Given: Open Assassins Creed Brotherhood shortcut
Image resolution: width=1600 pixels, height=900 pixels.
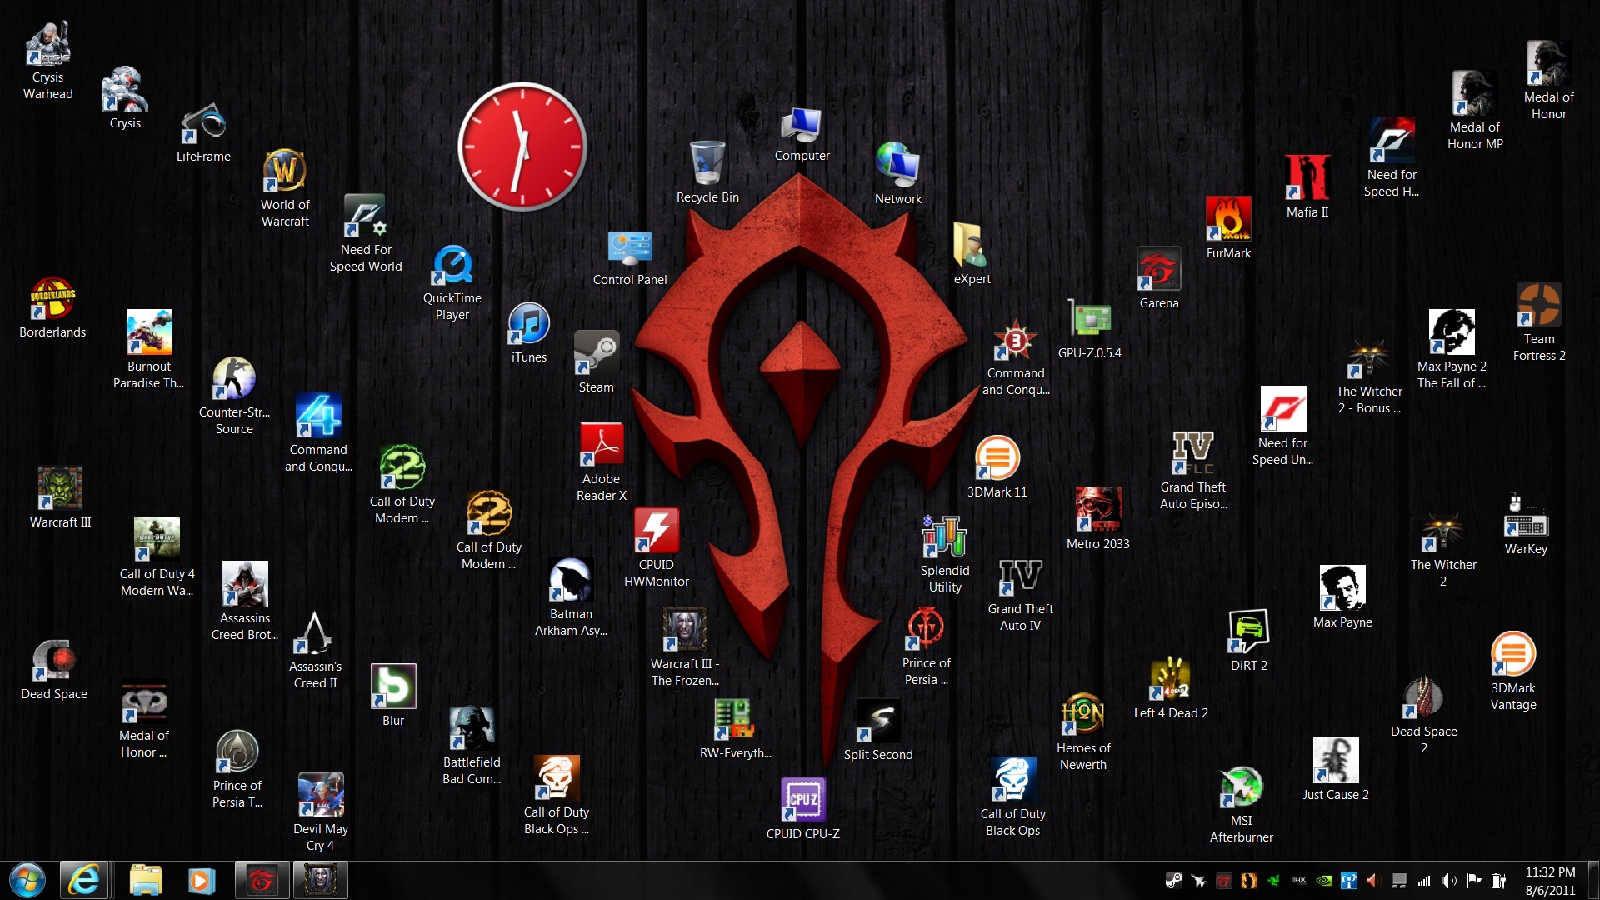Looking at the screenshot, I should pos(245,601).
